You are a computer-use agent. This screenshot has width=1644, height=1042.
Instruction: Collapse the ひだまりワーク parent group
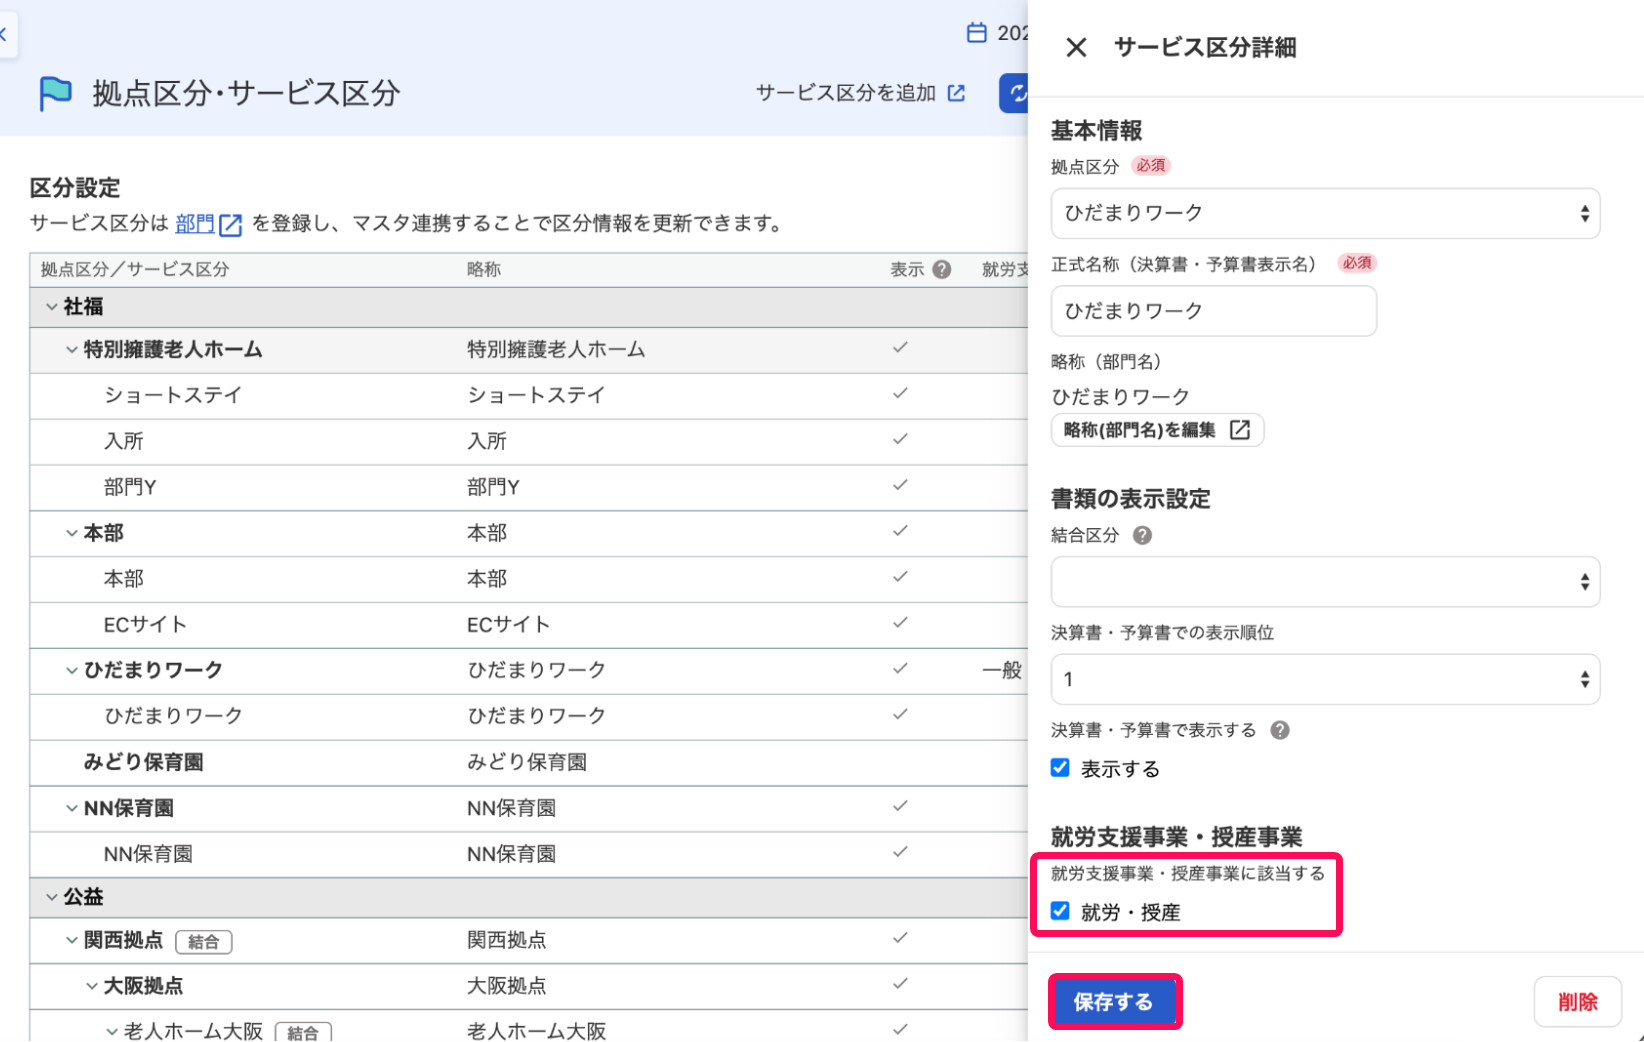coord(72,670)
